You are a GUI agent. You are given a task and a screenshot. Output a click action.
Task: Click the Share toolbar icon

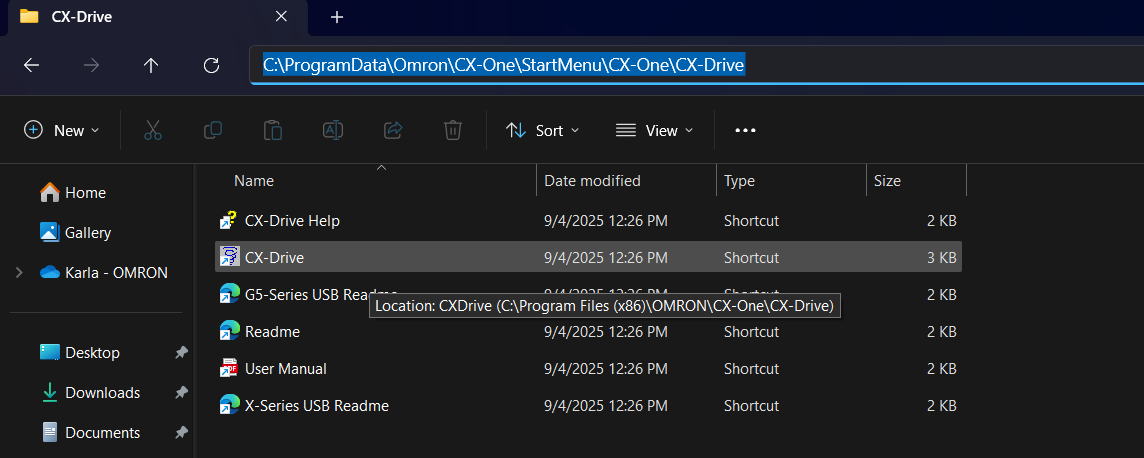(x=393, y=131)
